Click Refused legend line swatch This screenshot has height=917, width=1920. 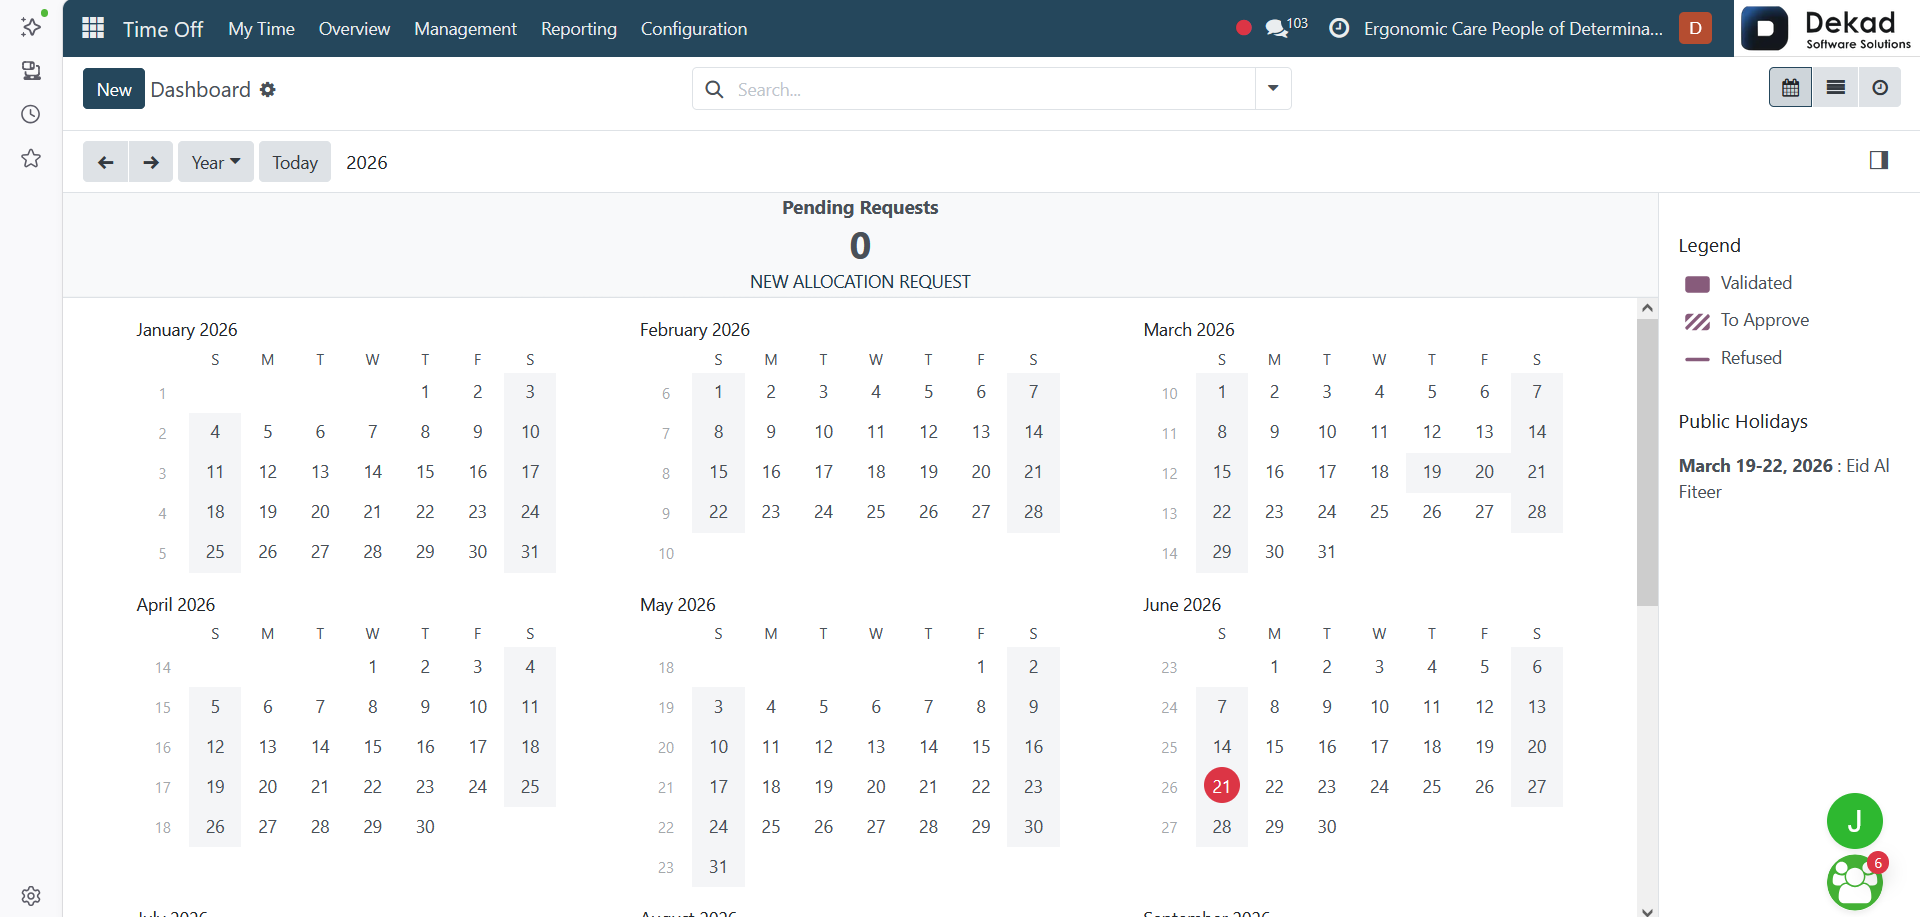[x=1697, y=358]
